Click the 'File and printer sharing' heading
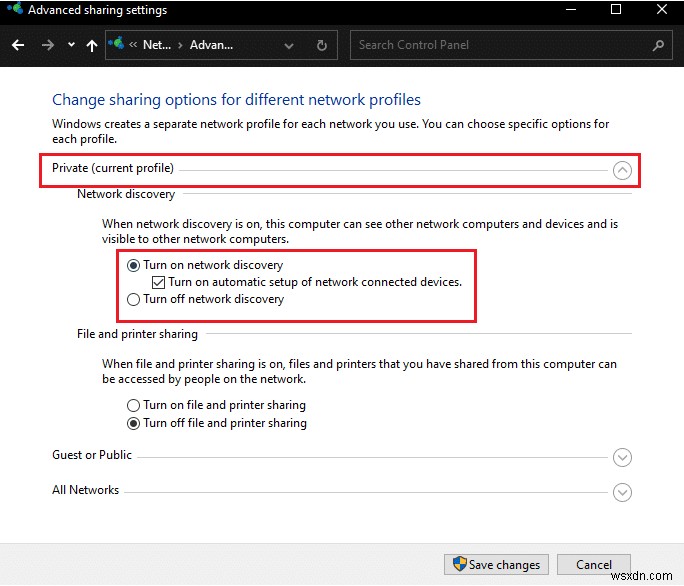The image size is (684, 586). point(137,334)
